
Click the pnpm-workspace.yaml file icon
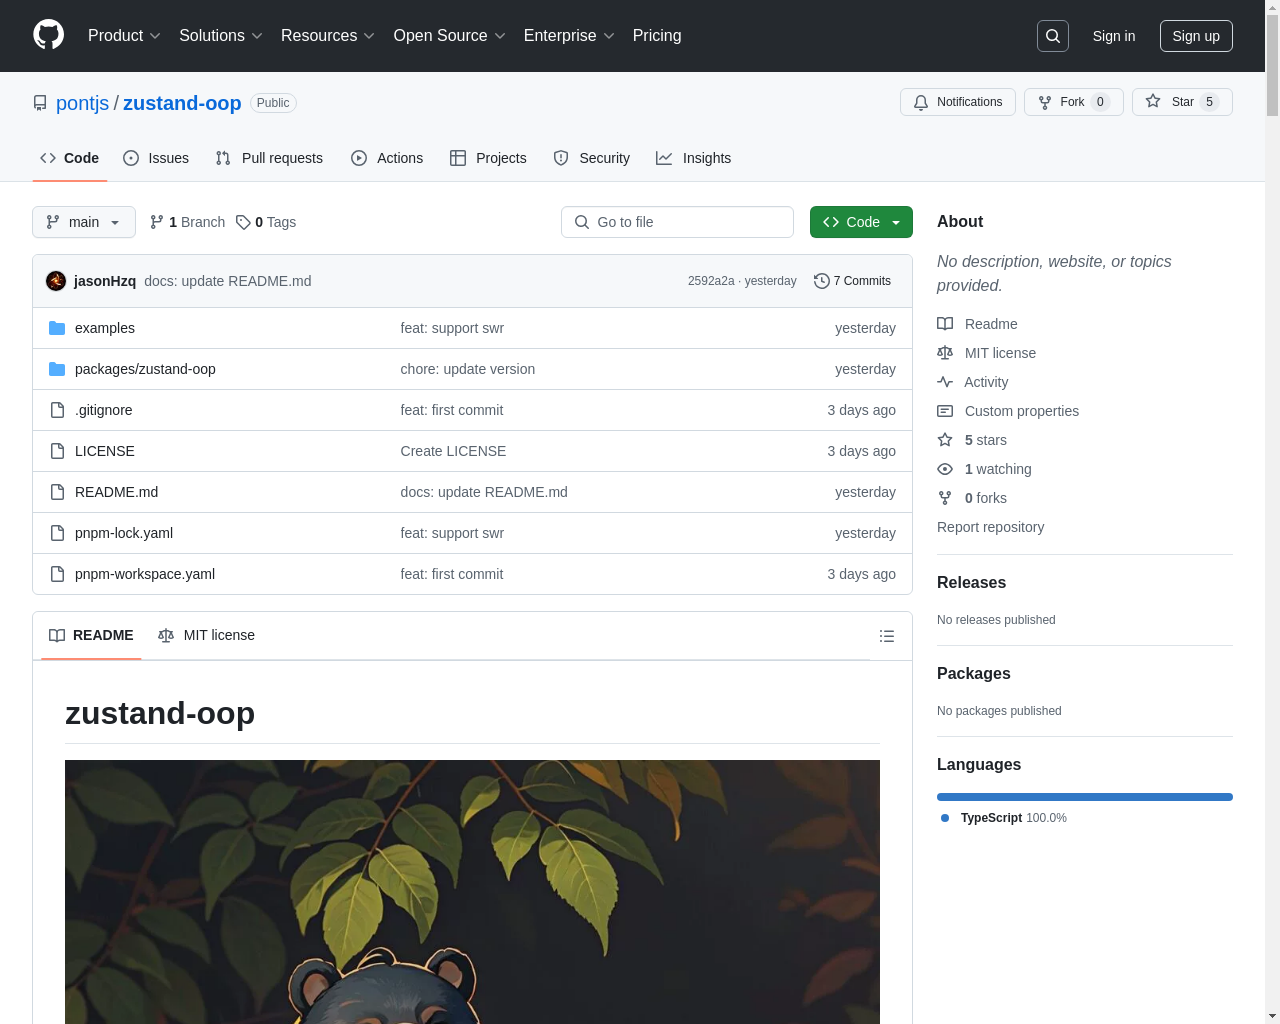[x=57, y=574]
